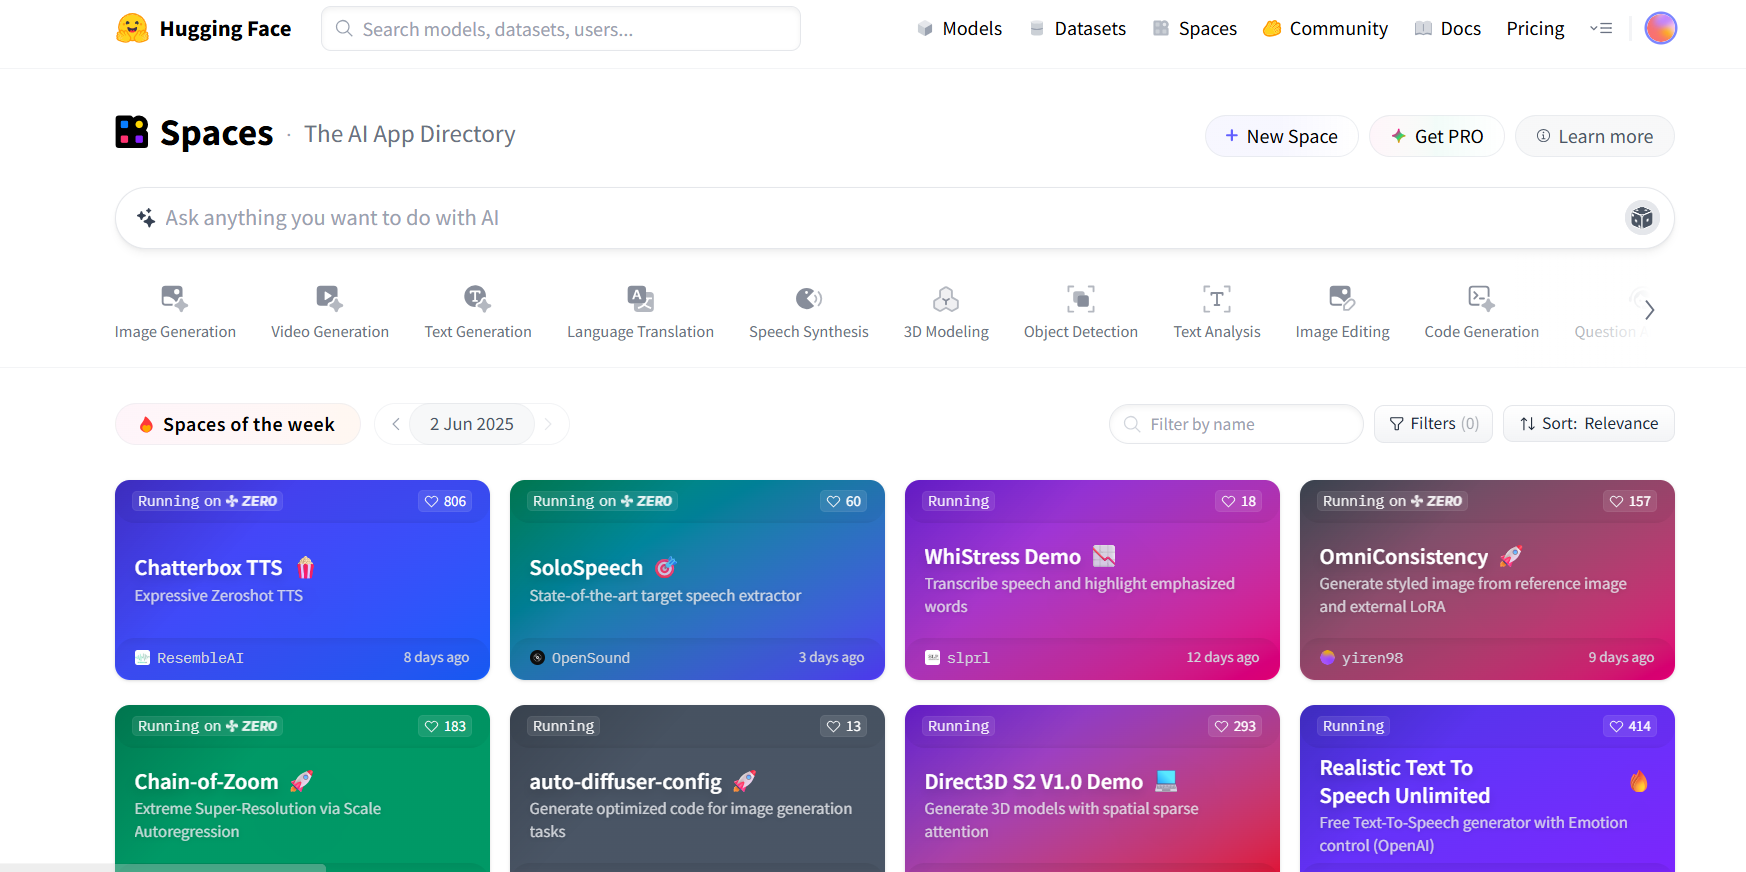Open the OmniConsistency space card
This screenshot has height=872, width=1746.
point(1487,580)
